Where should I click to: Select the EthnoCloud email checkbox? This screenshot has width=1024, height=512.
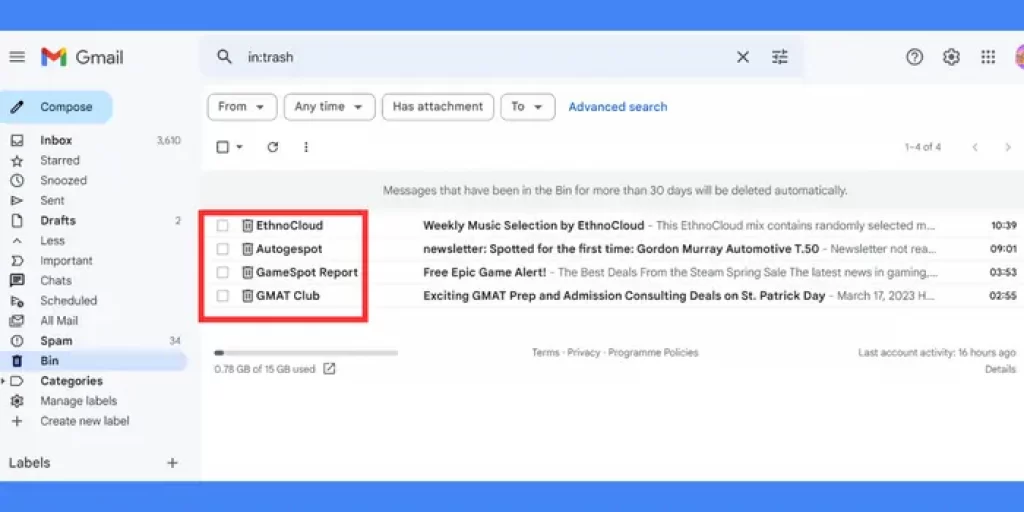click(x=223, y=225)
